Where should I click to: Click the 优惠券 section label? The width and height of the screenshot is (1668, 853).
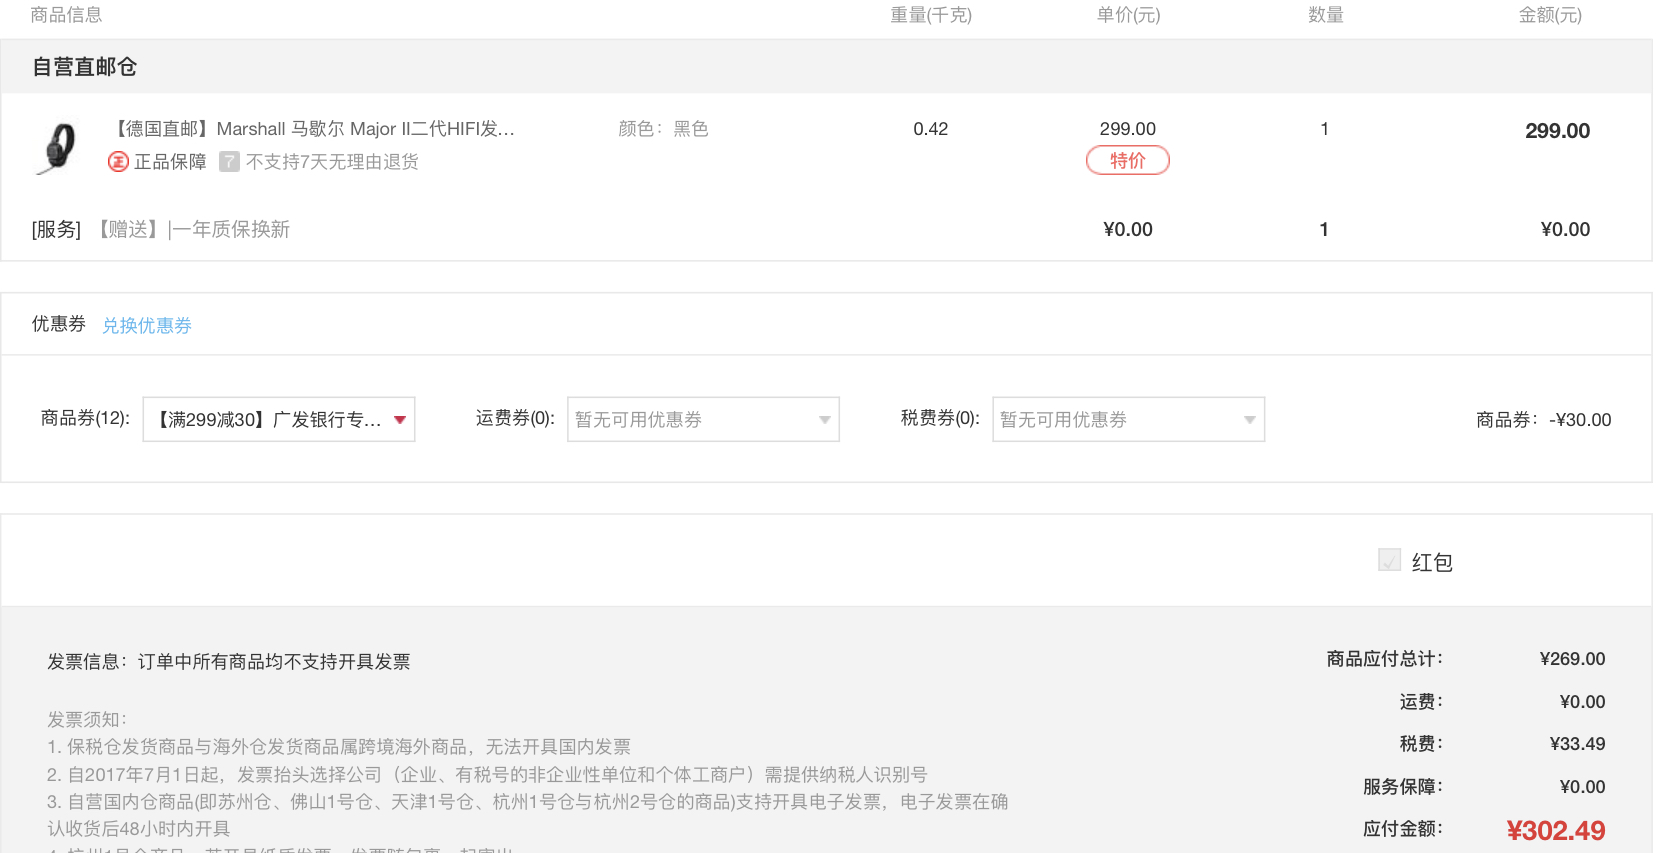coord(59,324)
